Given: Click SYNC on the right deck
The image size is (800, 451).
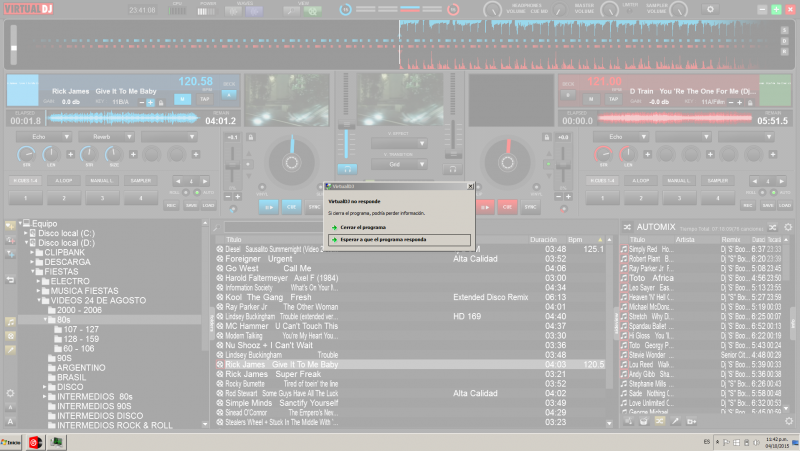Looking at the screenshot, I should [529, 206].
